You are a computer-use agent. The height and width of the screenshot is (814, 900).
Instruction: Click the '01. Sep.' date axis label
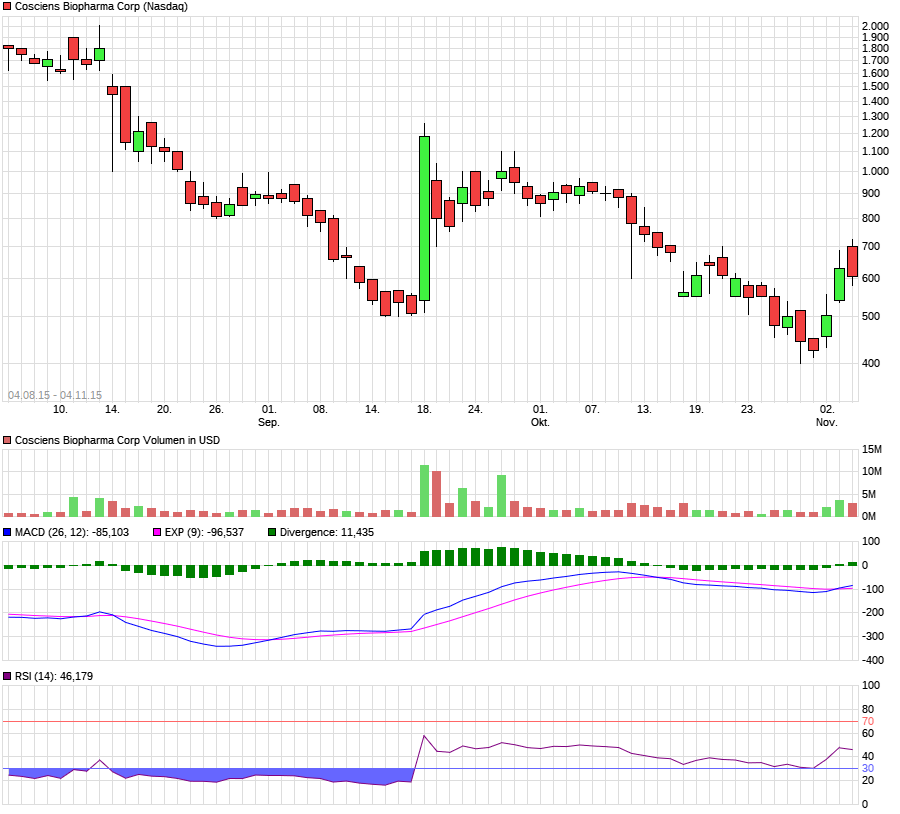(269, 416)
